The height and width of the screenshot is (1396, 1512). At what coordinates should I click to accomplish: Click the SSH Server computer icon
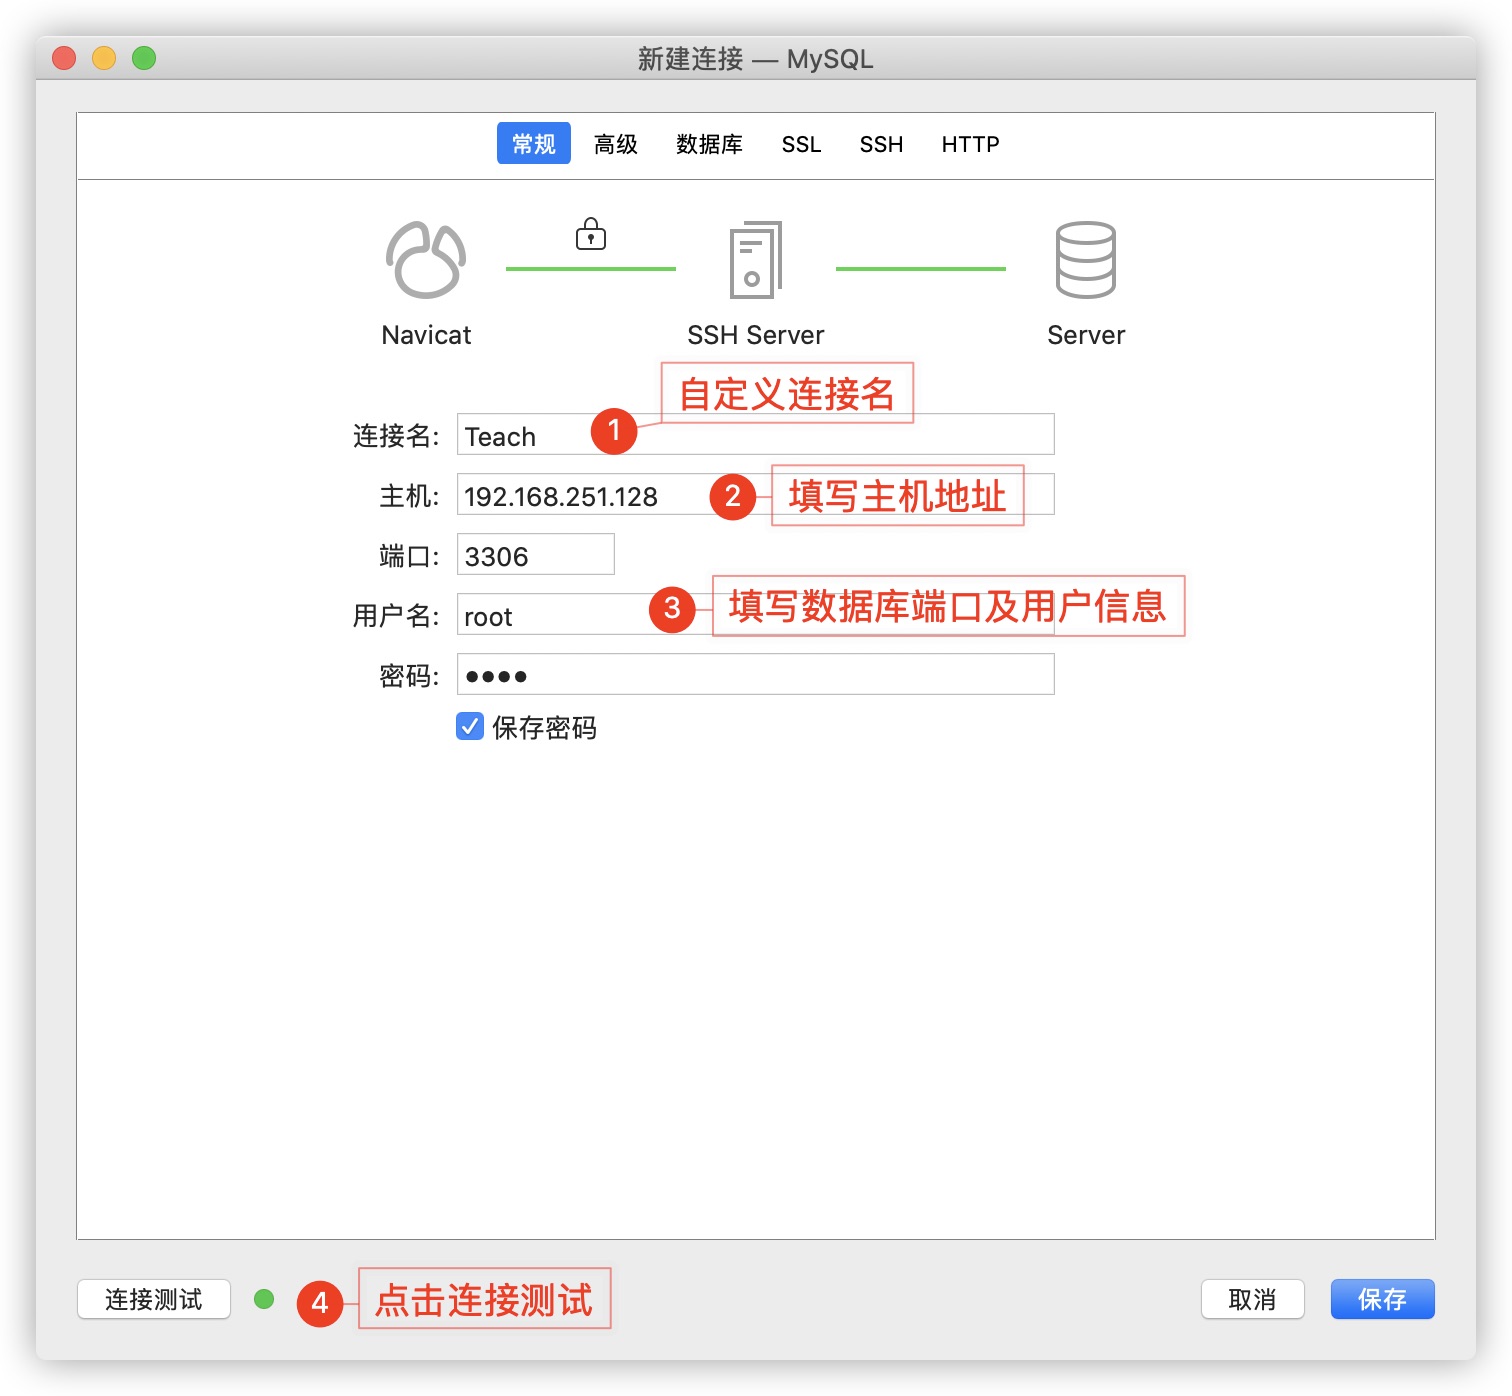[756, 260]
